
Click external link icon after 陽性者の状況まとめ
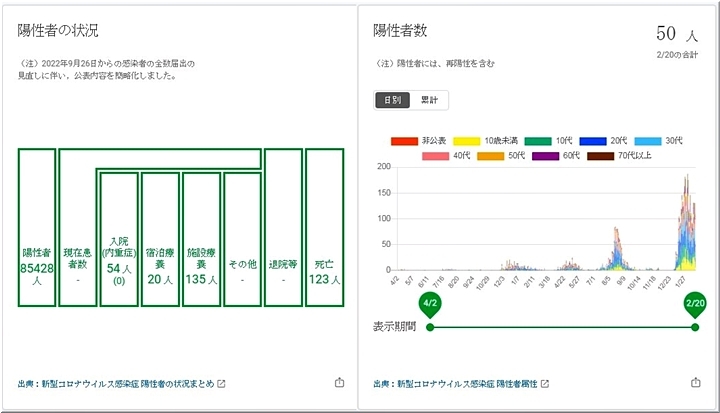(222, 383)
